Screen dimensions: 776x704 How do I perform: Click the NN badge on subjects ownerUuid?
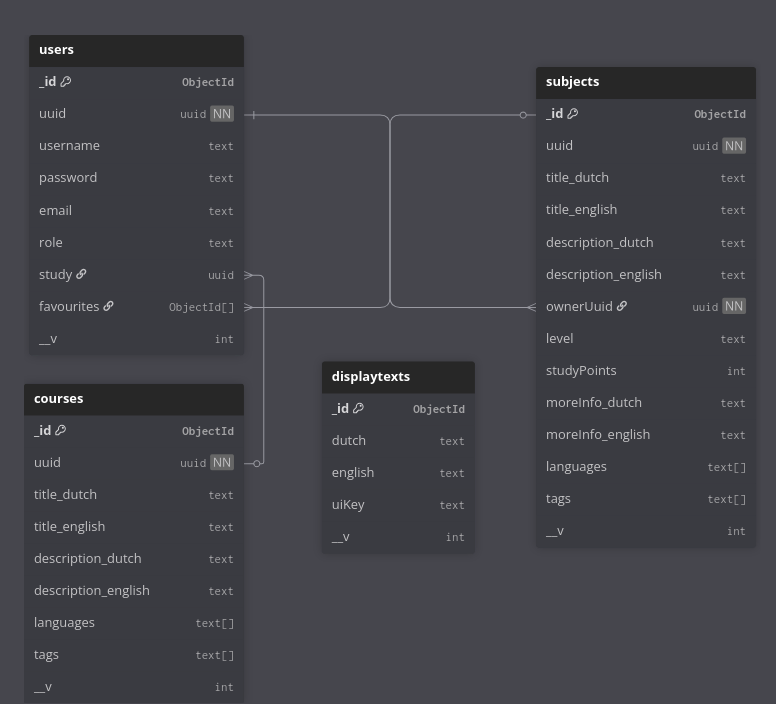tap(734, 307)
